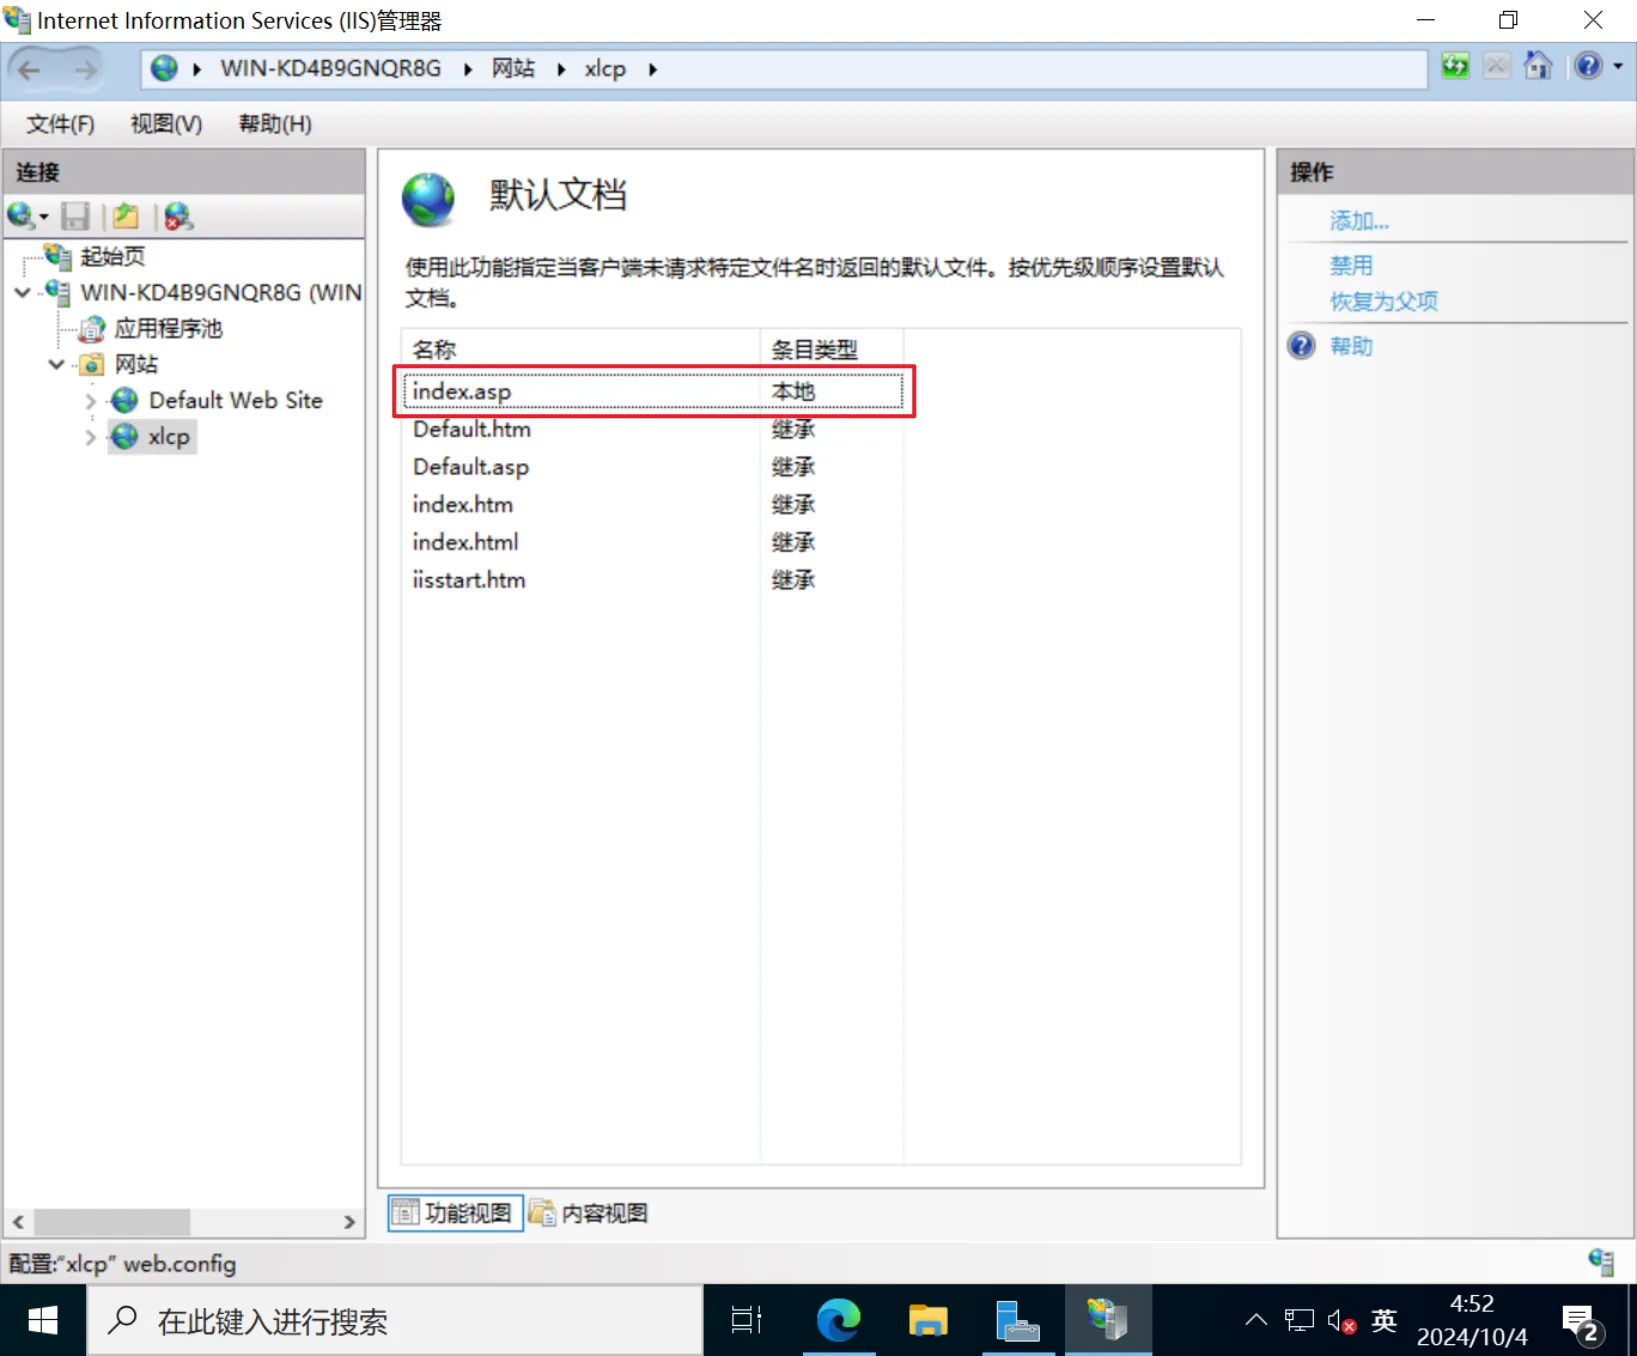Screen dimensions: 1637x1356
Task: Open breadcrumb arrow after WIN-KD4B9GNQR8G
Action: coord(467,69)
